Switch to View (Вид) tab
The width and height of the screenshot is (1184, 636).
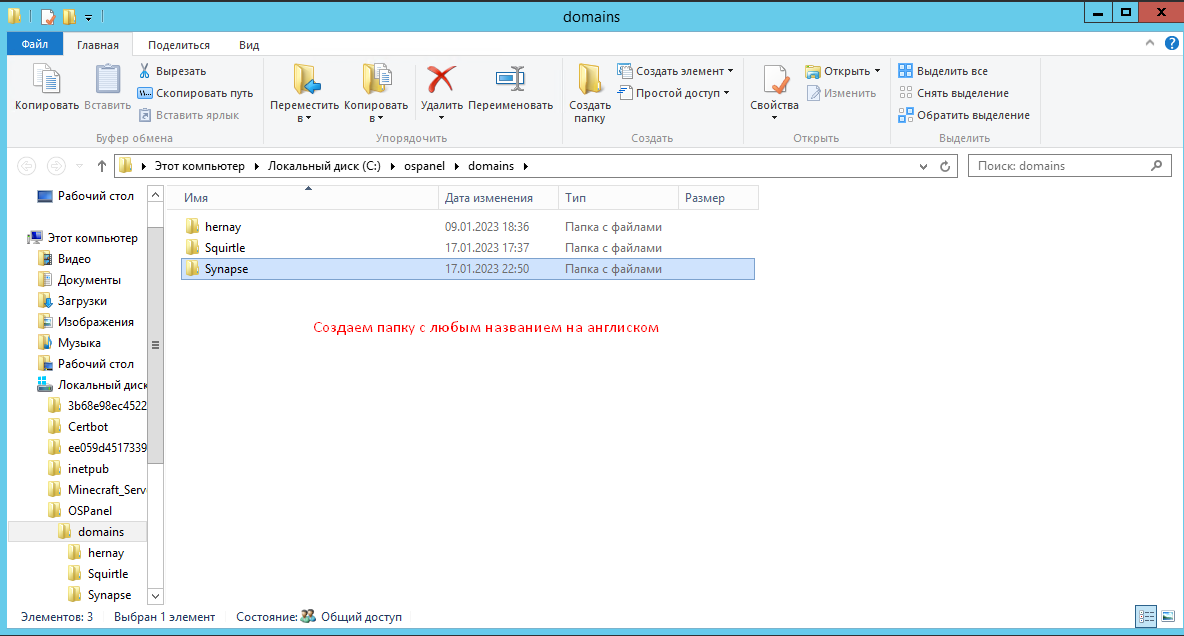(249, 45)
